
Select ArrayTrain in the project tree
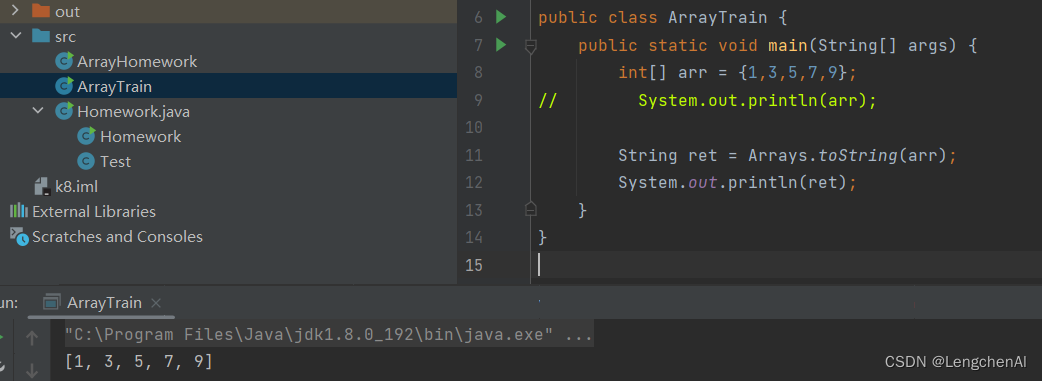114,86
